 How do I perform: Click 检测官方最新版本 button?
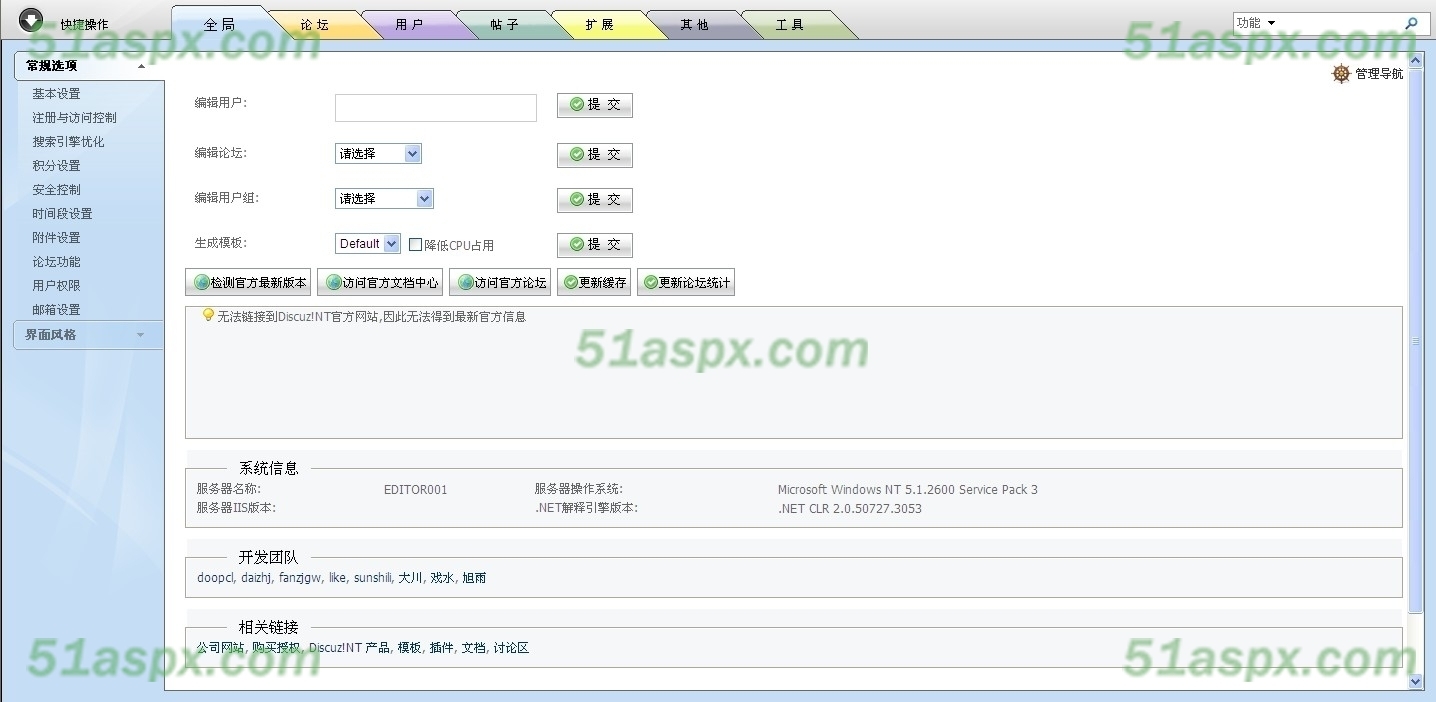(249, 283)
